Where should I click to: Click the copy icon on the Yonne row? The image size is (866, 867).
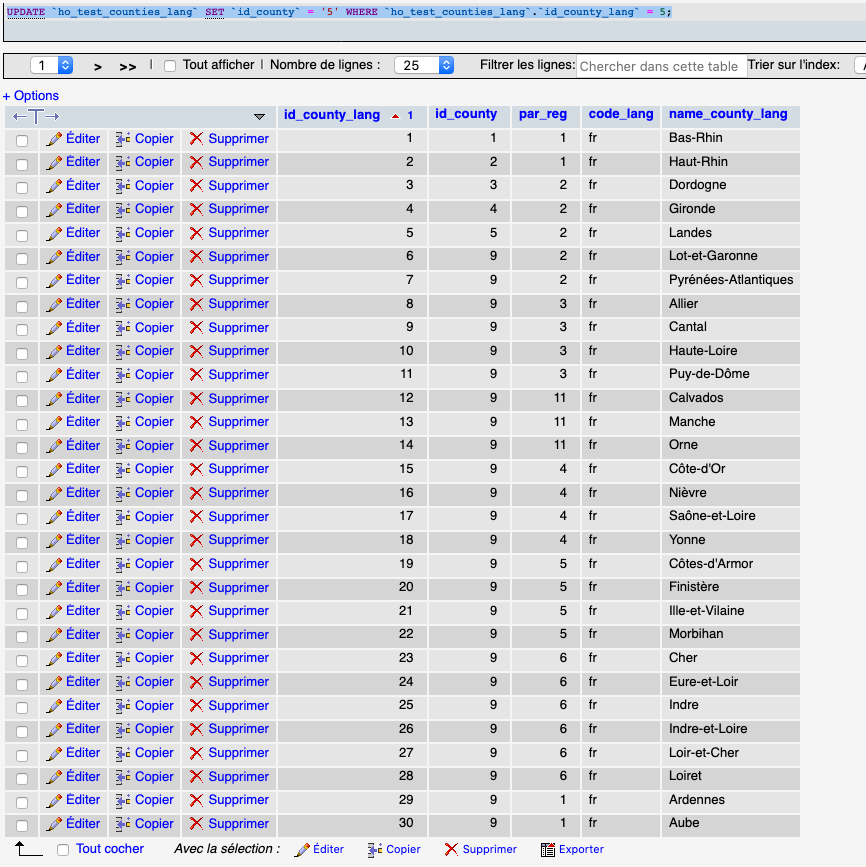pos(123,540)
